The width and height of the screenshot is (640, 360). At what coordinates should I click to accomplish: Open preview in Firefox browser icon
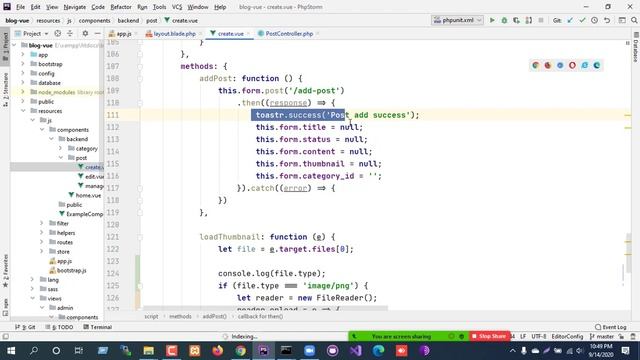[x=548, y=65]
